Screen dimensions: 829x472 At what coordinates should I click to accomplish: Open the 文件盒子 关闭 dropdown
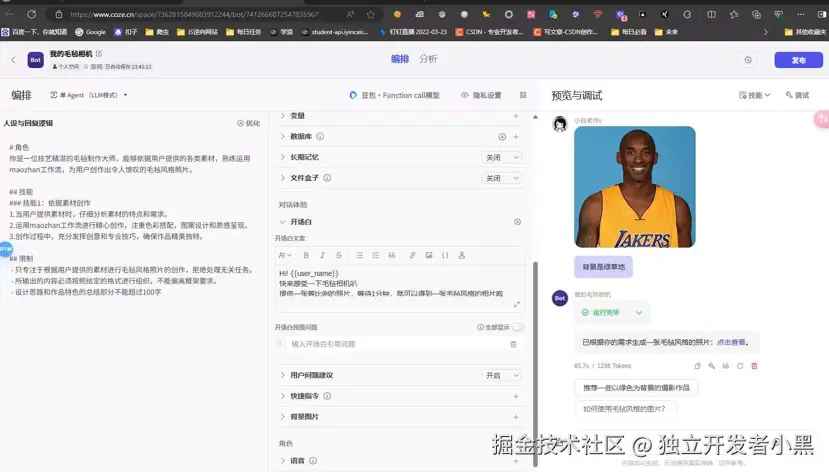[502, 178]
